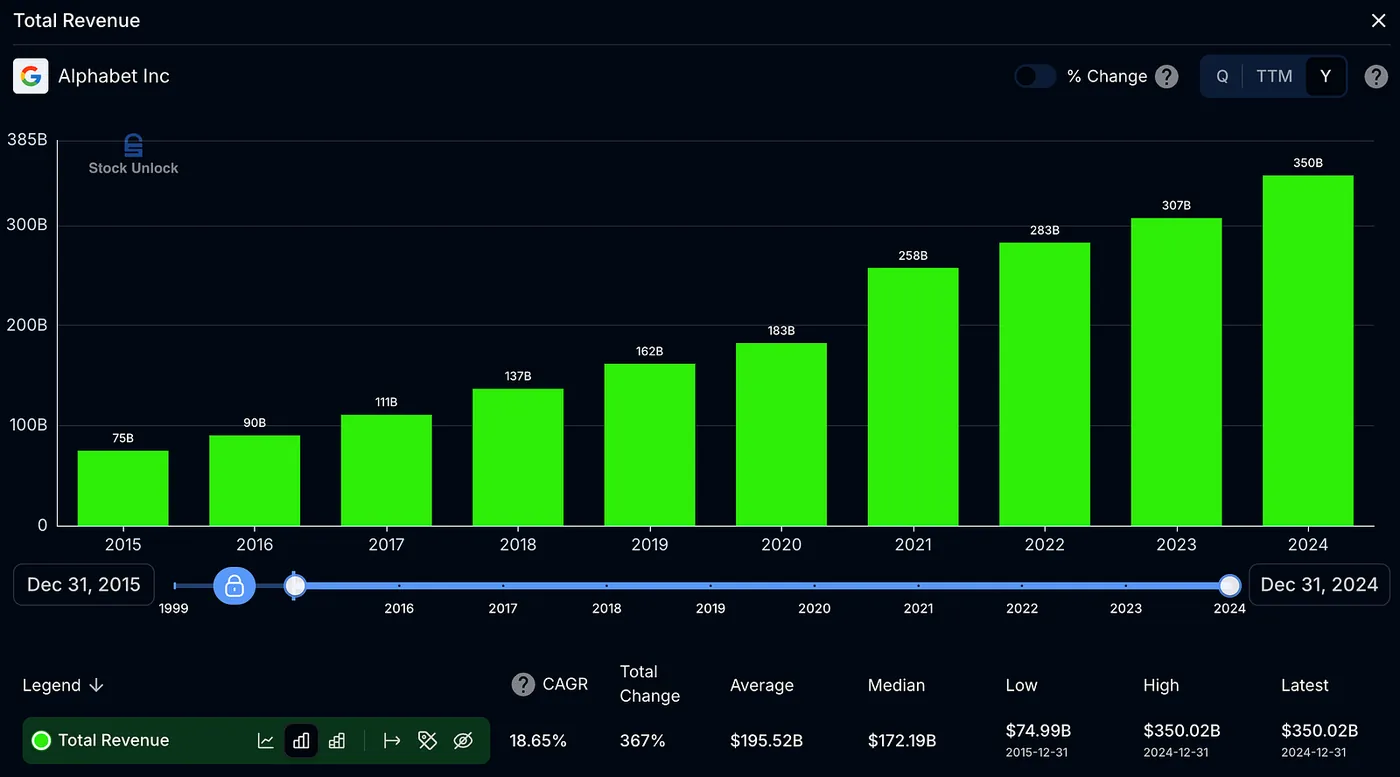Enable the % Change switch
The image size is (1400, 777).
click(1035, 76)
